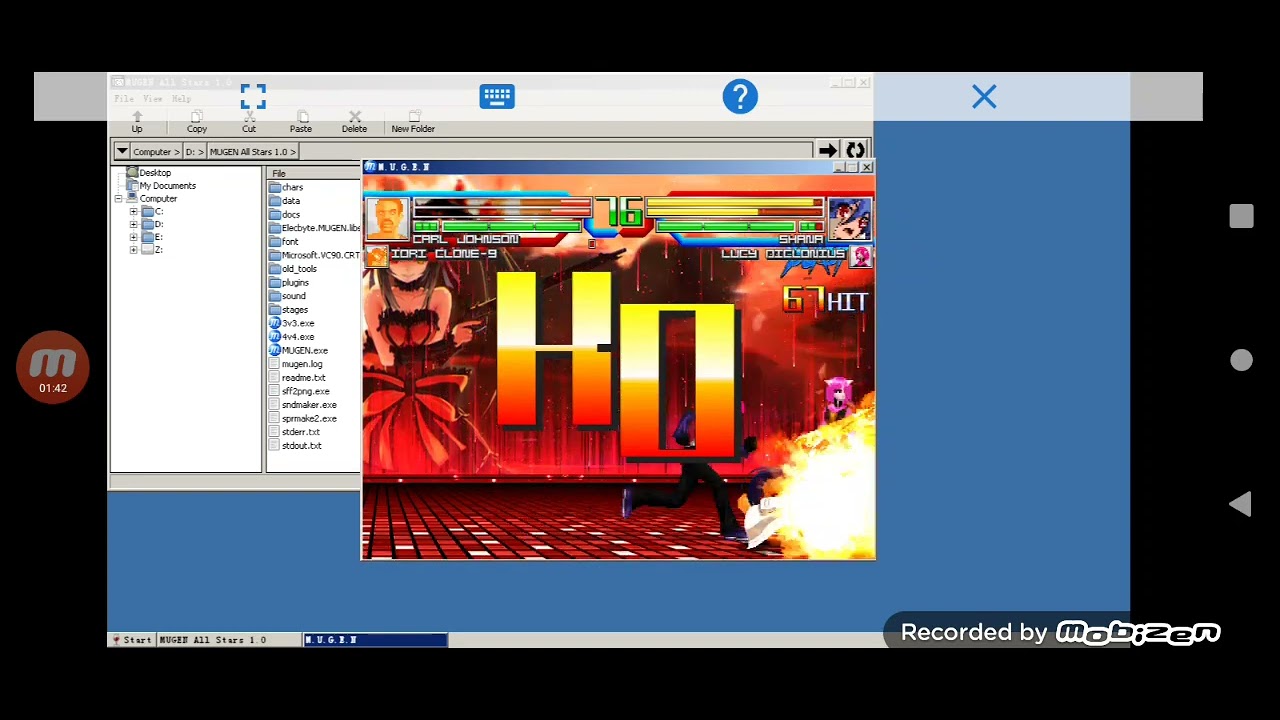The height and width of the screenshot is (720, 1280).
Task: Click Carl Johnson portrait in game
Action: pos(387,218)
